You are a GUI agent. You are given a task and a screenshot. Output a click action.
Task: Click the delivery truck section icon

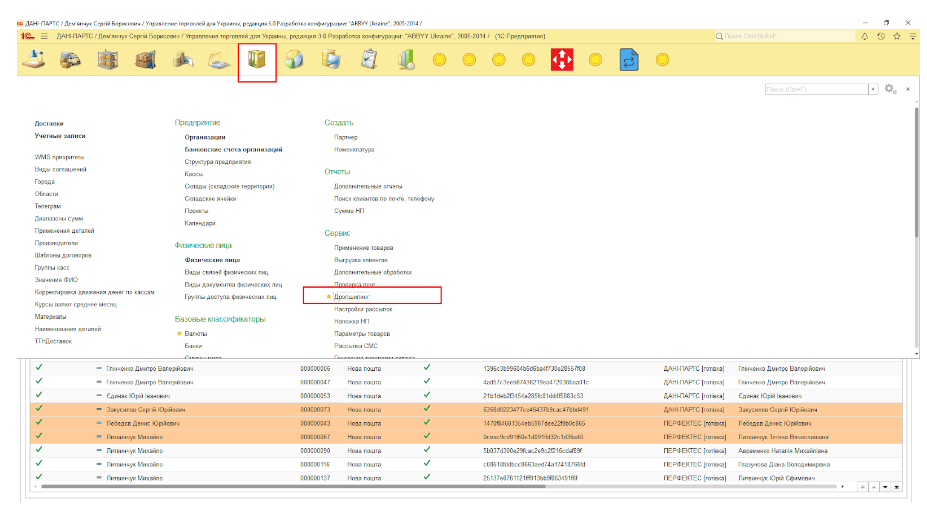coord(69,61)
